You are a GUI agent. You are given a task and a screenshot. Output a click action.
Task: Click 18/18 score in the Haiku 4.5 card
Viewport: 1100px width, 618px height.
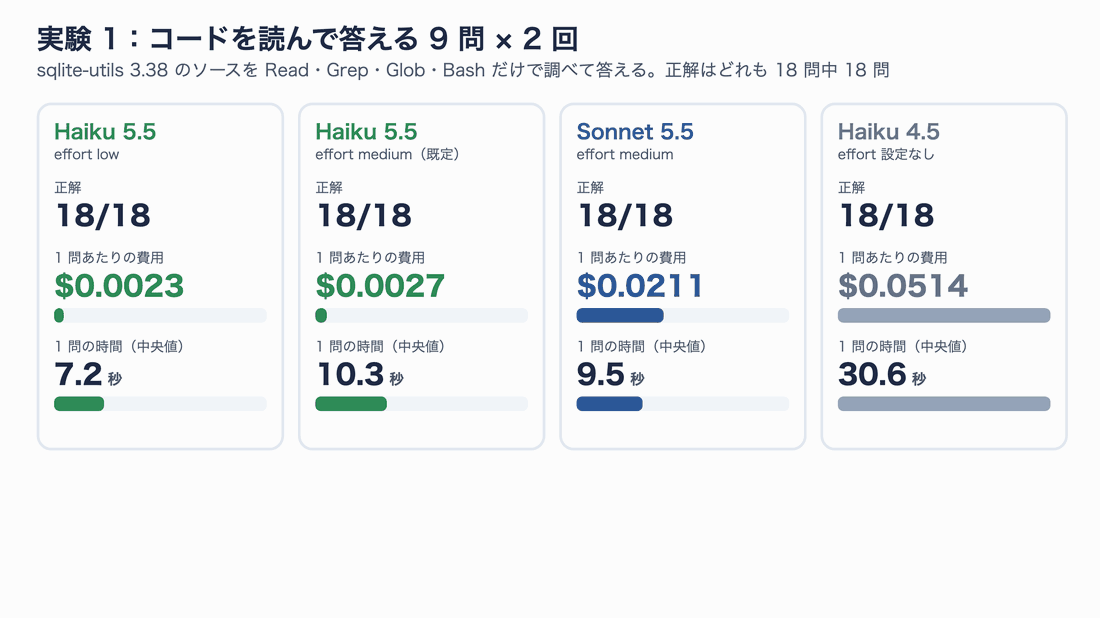(x=886, y=215)
